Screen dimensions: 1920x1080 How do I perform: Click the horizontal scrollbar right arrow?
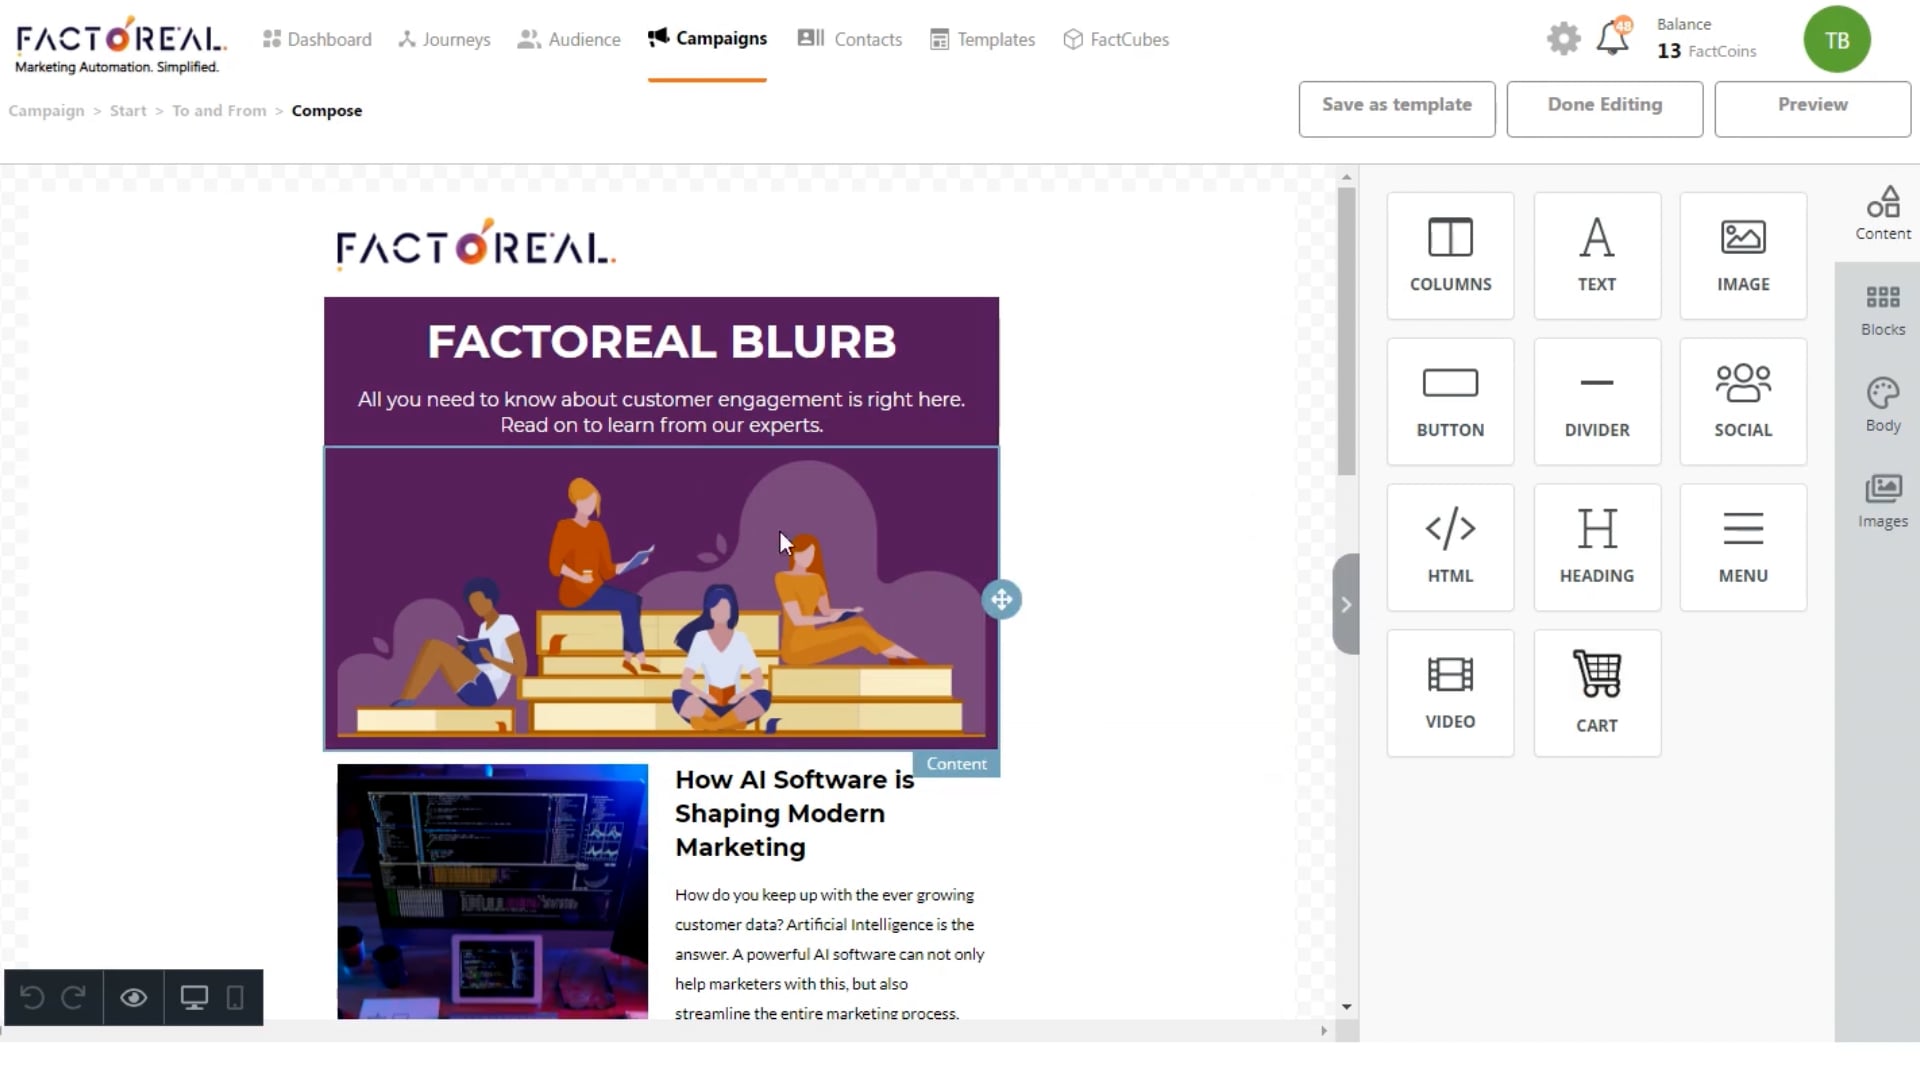(1324, 1030)
